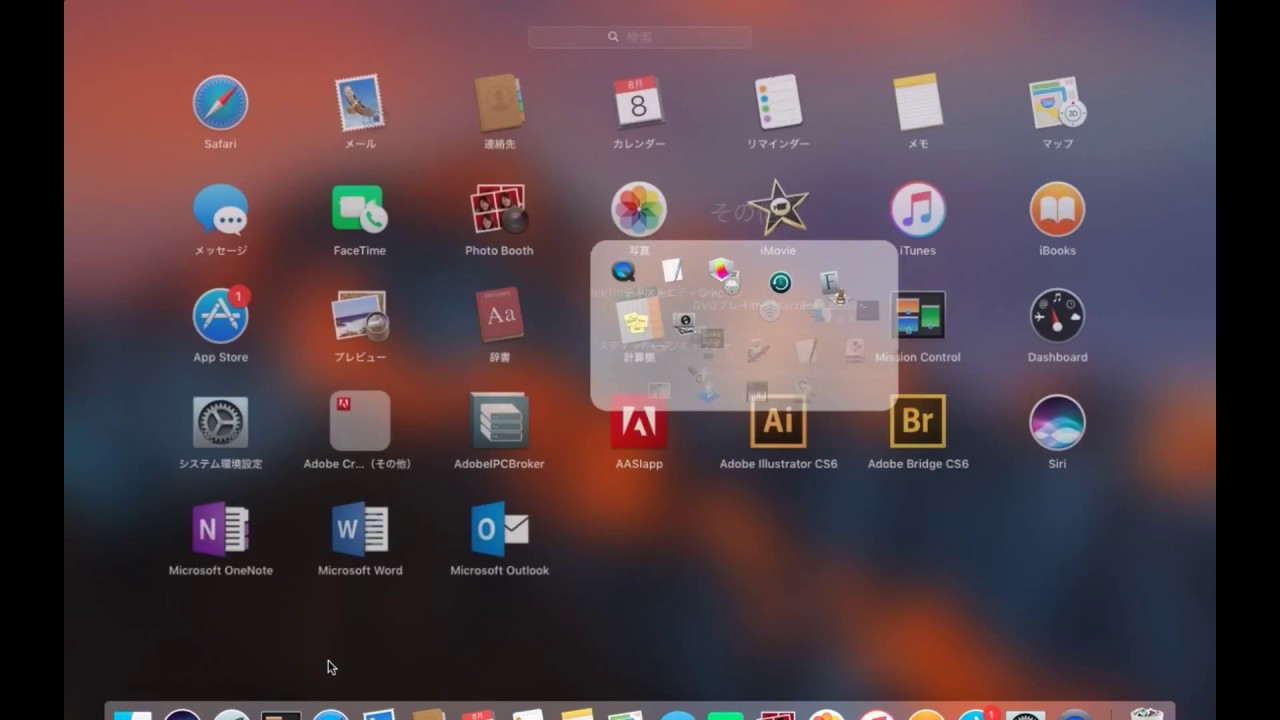Launch the メール (Mail) app
The height and width of the screenshot is (720, 1280).
360,103
